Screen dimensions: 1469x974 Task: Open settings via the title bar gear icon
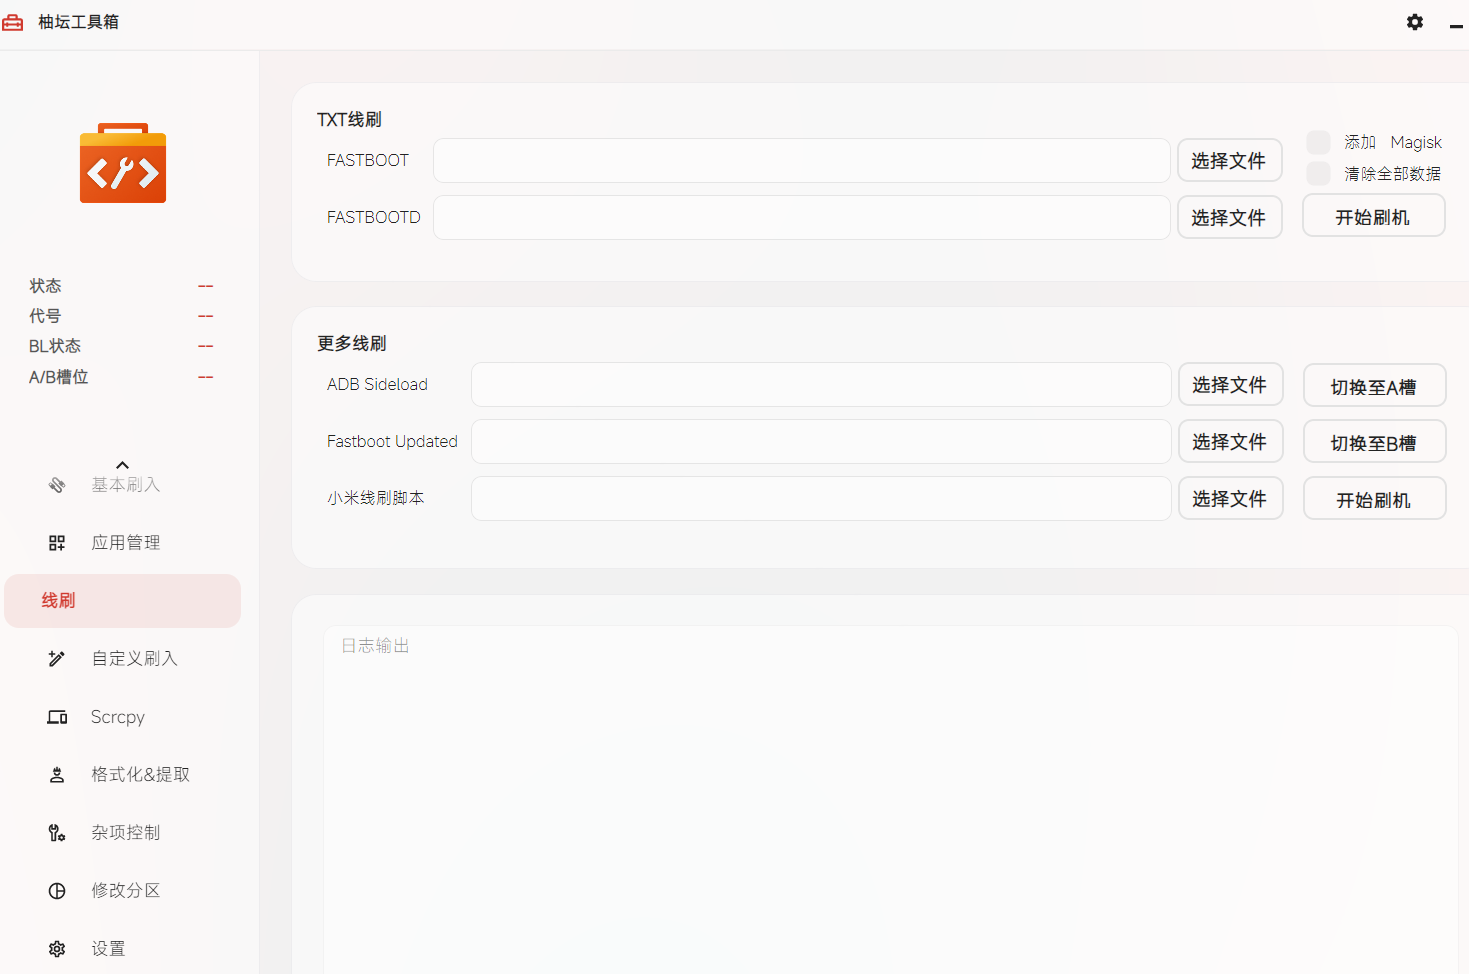(x=1414, y=22)
